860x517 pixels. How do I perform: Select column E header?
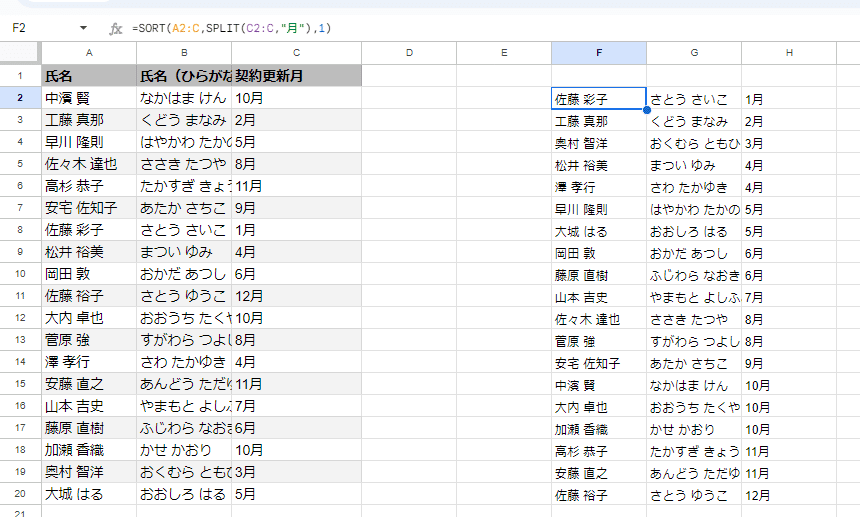pyautogui.click(x=504, y=53)
